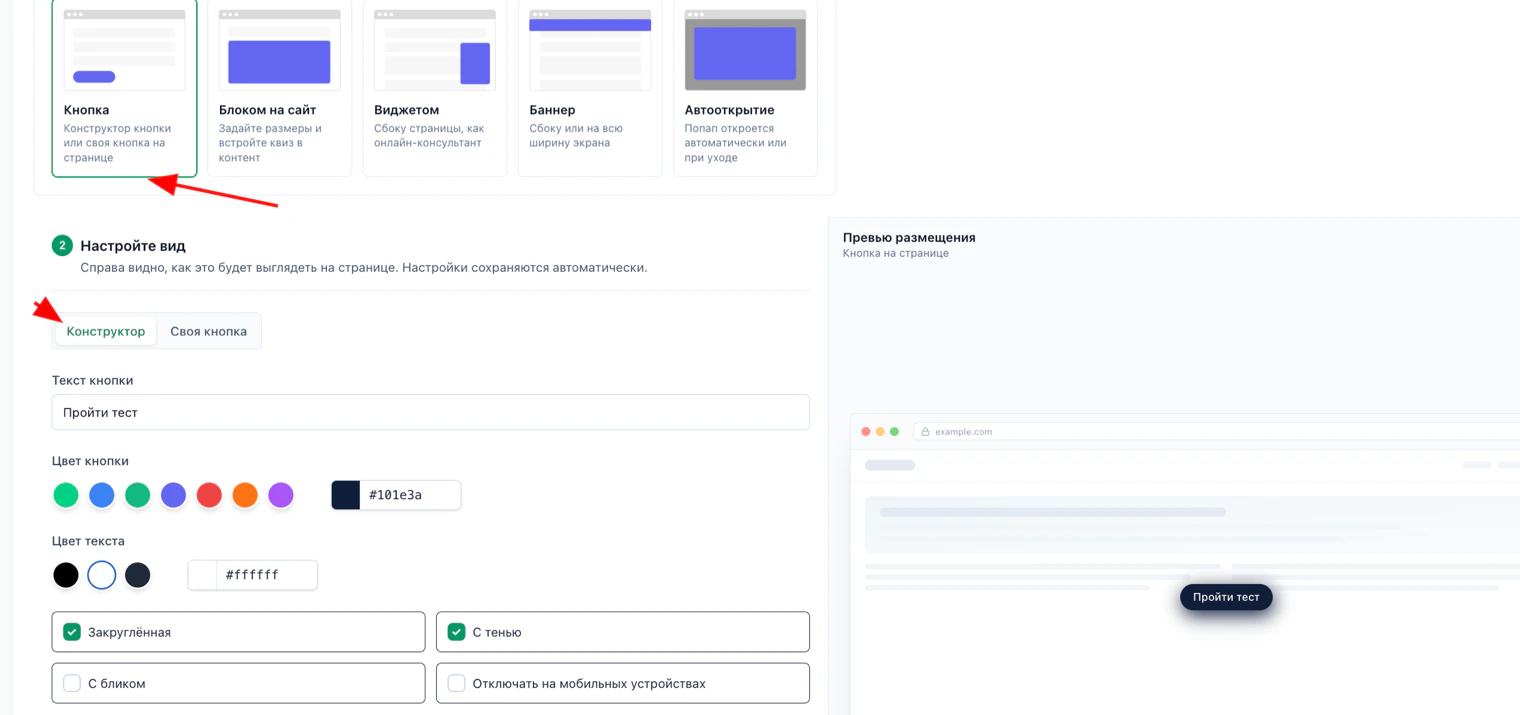Edit the #ffffff text hex field
1520x715 pixels.
point(267,575)
